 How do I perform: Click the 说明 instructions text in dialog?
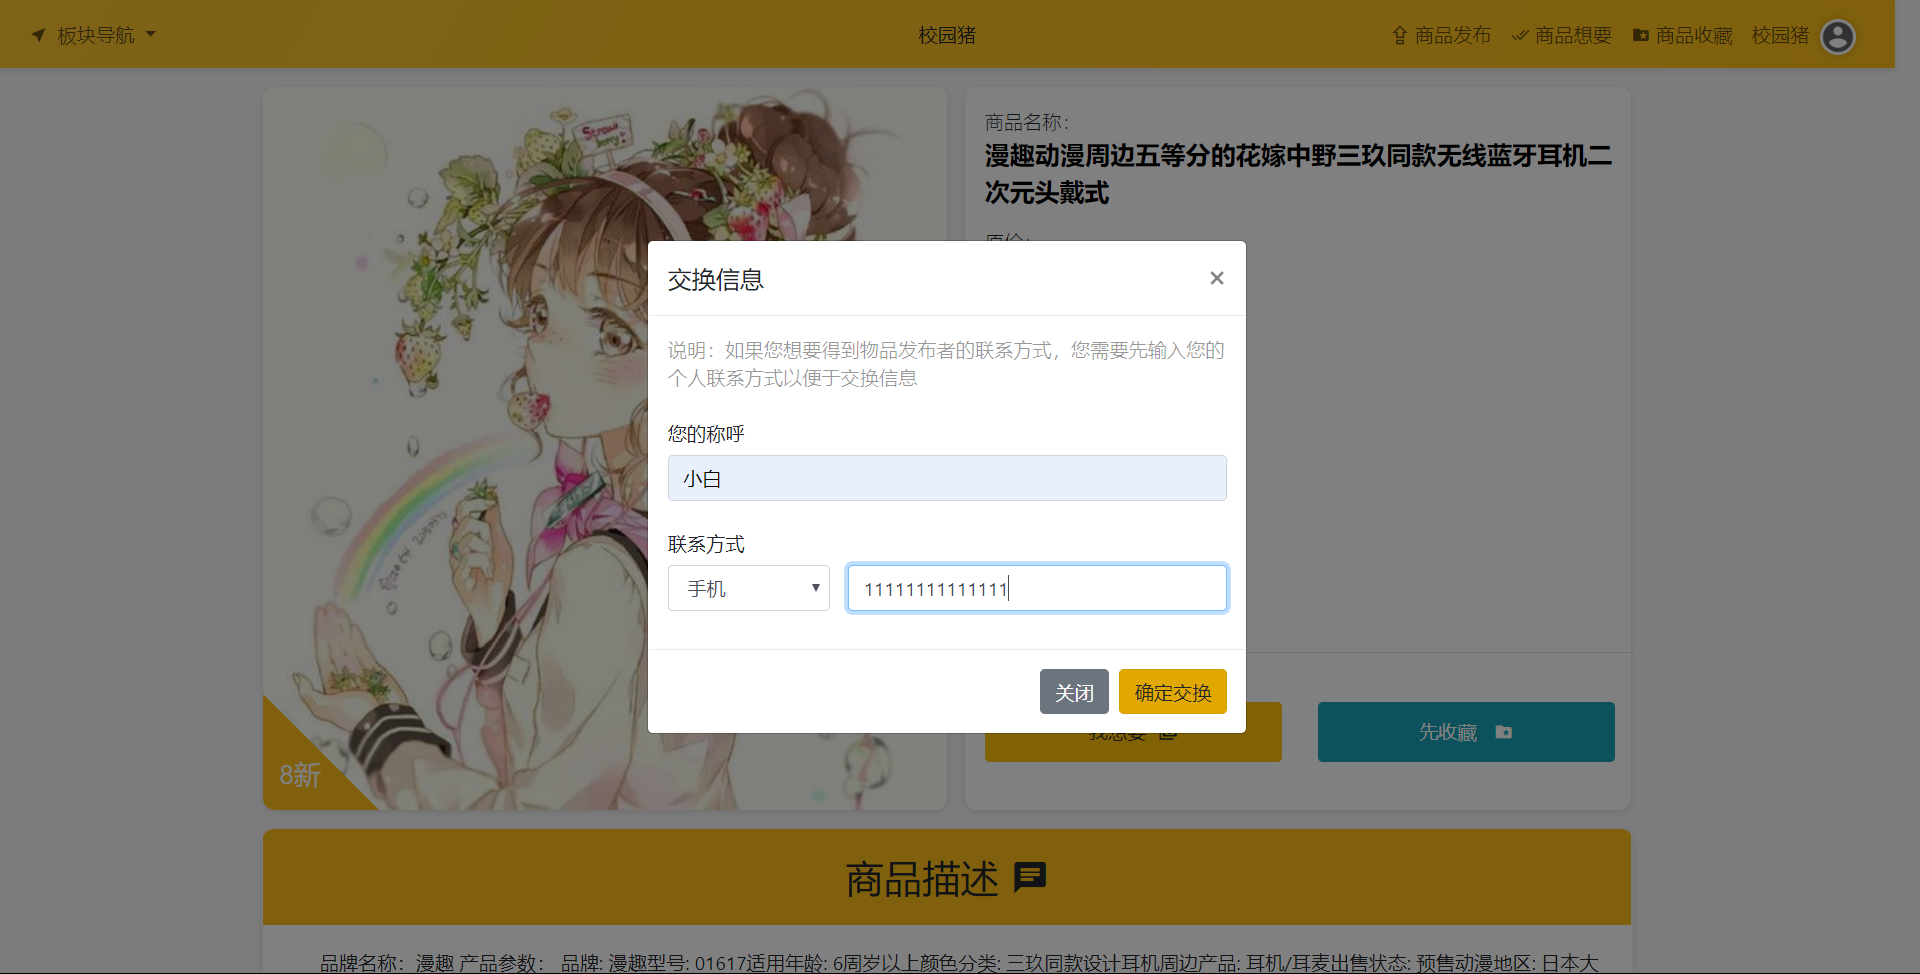point(946,364)
